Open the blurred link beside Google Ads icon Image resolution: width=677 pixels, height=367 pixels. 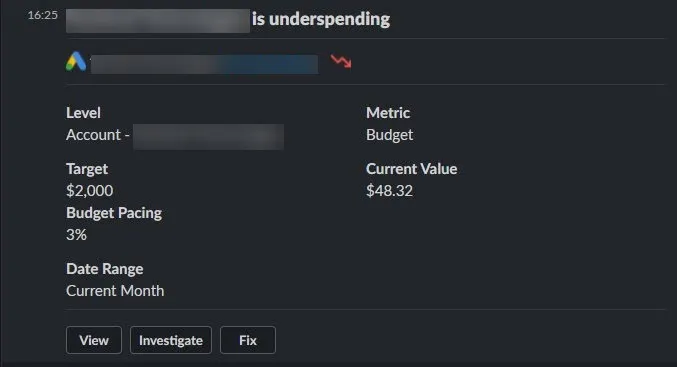[205, 64]
